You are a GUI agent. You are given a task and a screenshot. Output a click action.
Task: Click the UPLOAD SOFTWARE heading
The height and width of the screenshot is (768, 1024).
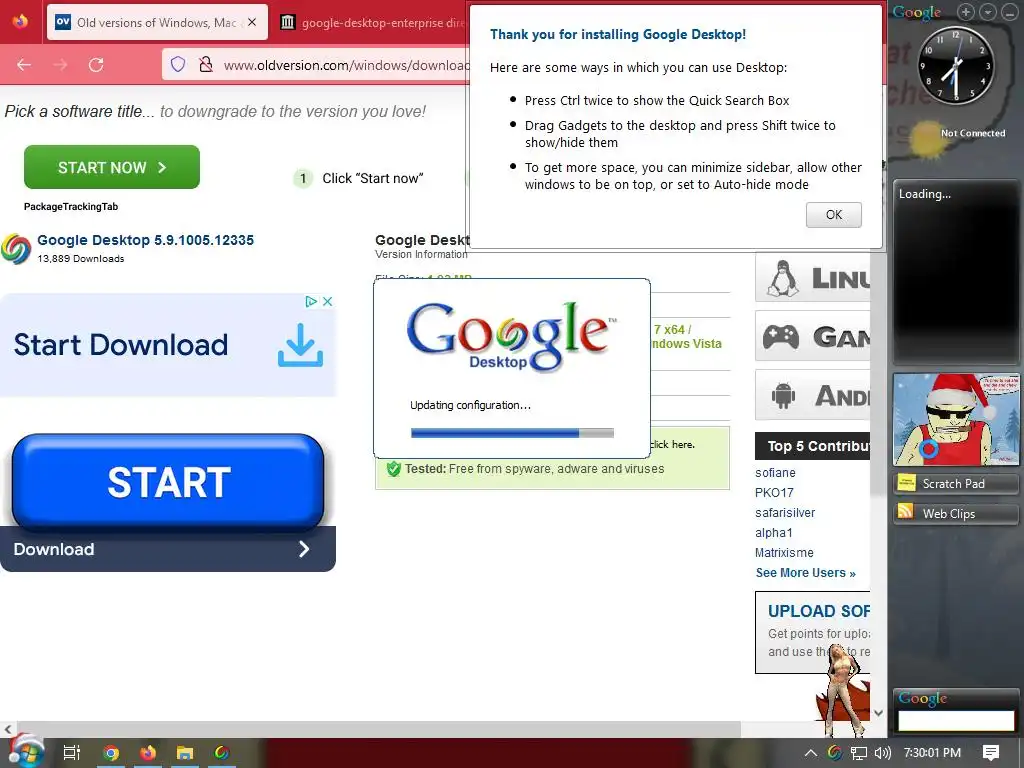click(819, 611)
